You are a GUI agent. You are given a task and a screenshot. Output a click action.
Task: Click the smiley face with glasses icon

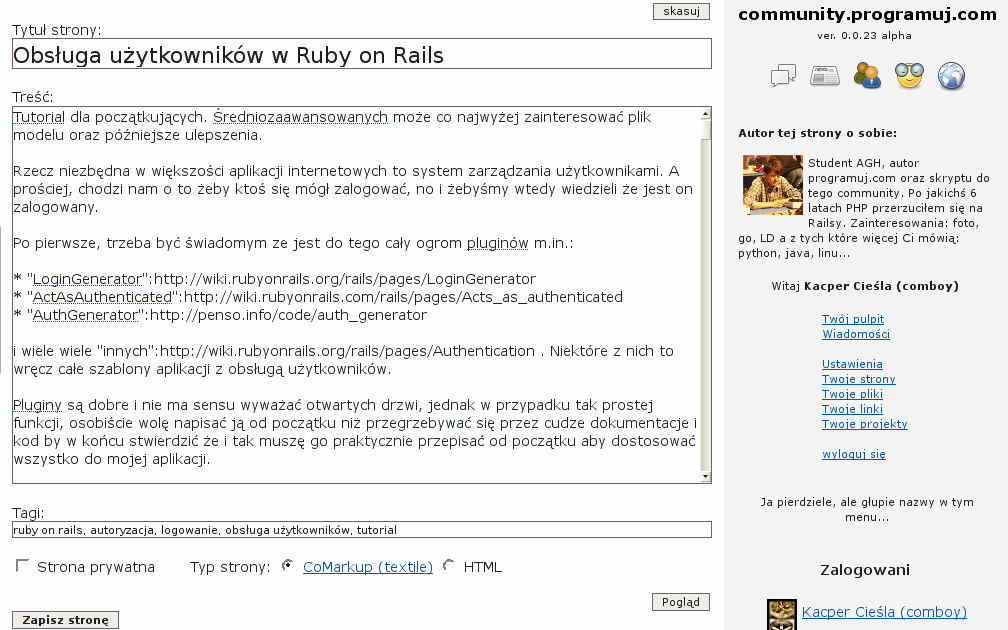tap(909, 76)
